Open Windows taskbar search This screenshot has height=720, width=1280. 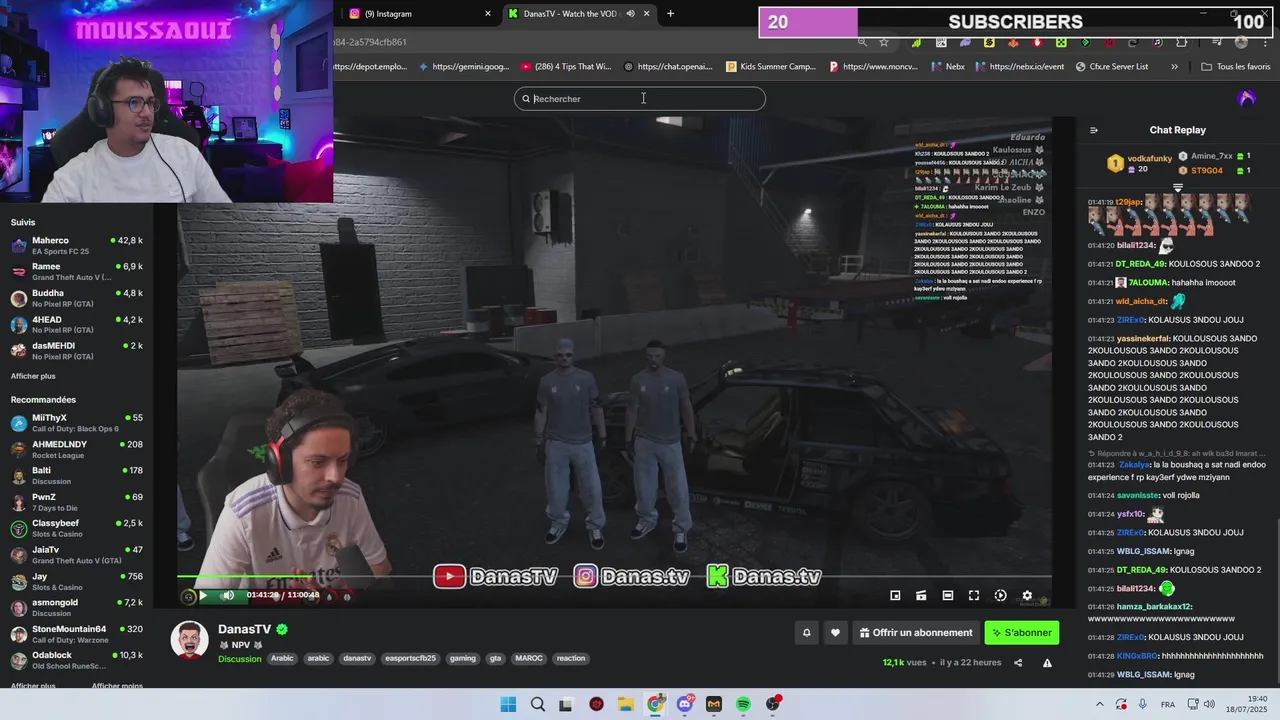pos(538,704)
